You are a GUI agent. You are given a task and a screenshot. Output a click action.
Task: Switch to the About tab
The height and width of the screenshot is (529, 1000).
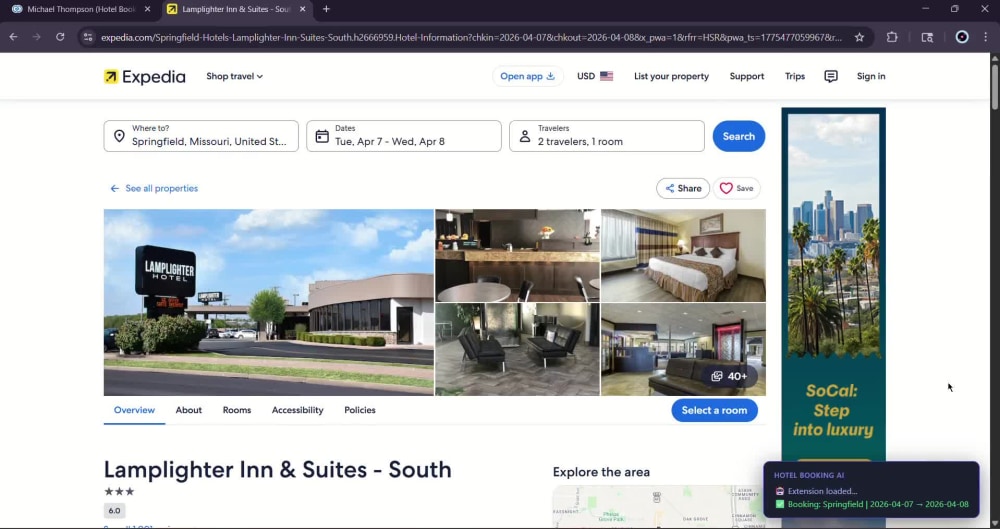click(189, 410)
